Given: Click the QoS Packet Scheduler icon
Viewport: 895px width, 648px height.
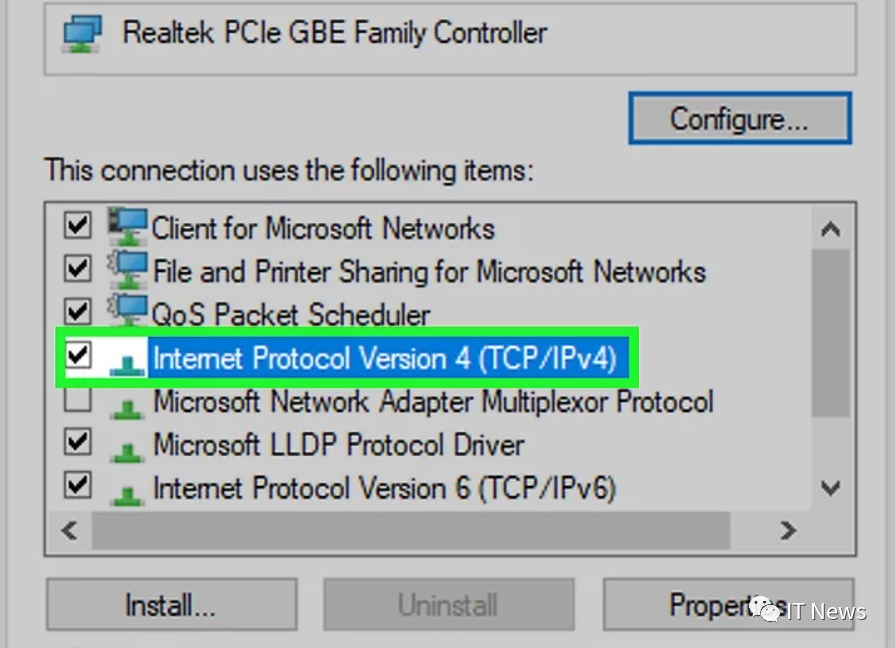Looking at the screenshot, I should coord(127,313).
